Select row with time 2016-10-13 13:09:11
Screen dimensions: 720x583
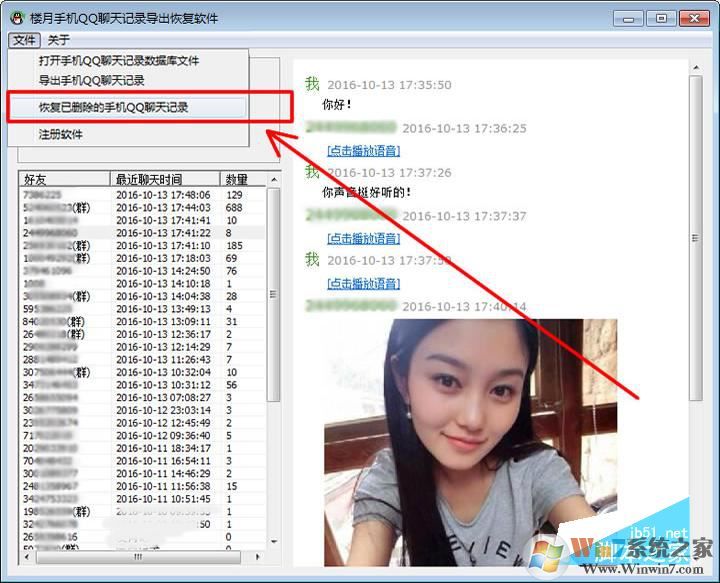[142, 321]
